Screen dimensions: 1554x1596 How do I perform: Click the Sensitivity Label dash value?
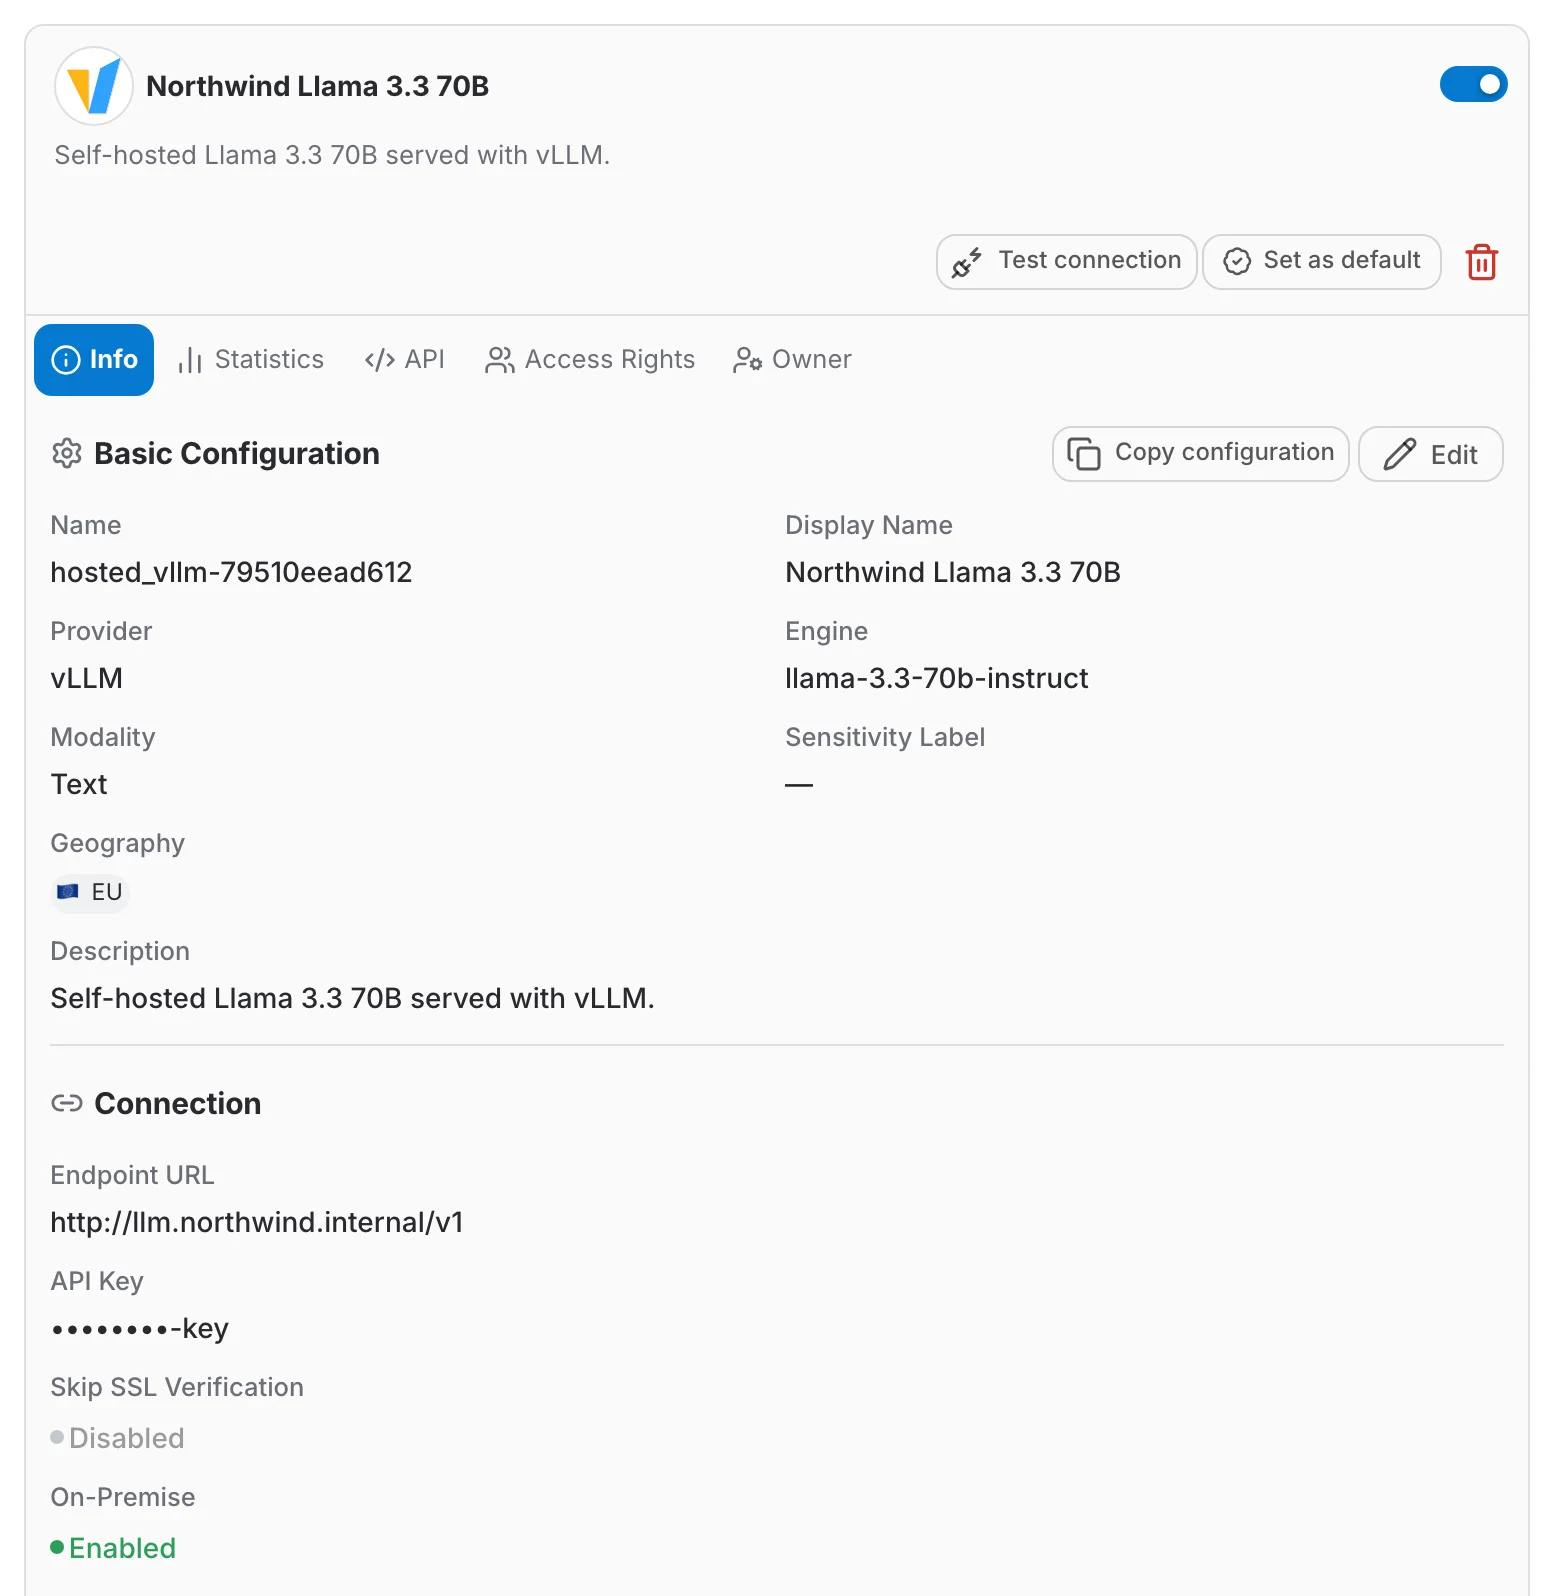coord(799,785)
